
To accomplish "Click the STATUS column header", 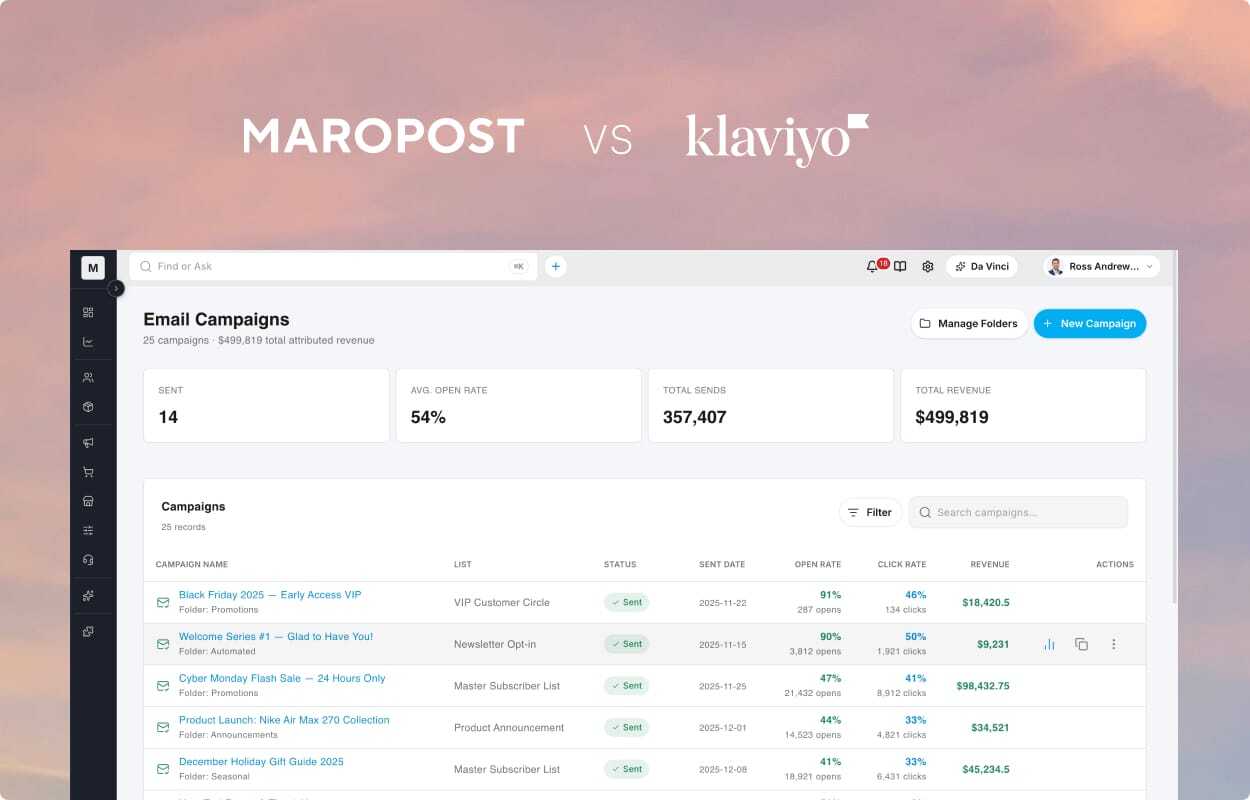I will click(x=620, y=564).
